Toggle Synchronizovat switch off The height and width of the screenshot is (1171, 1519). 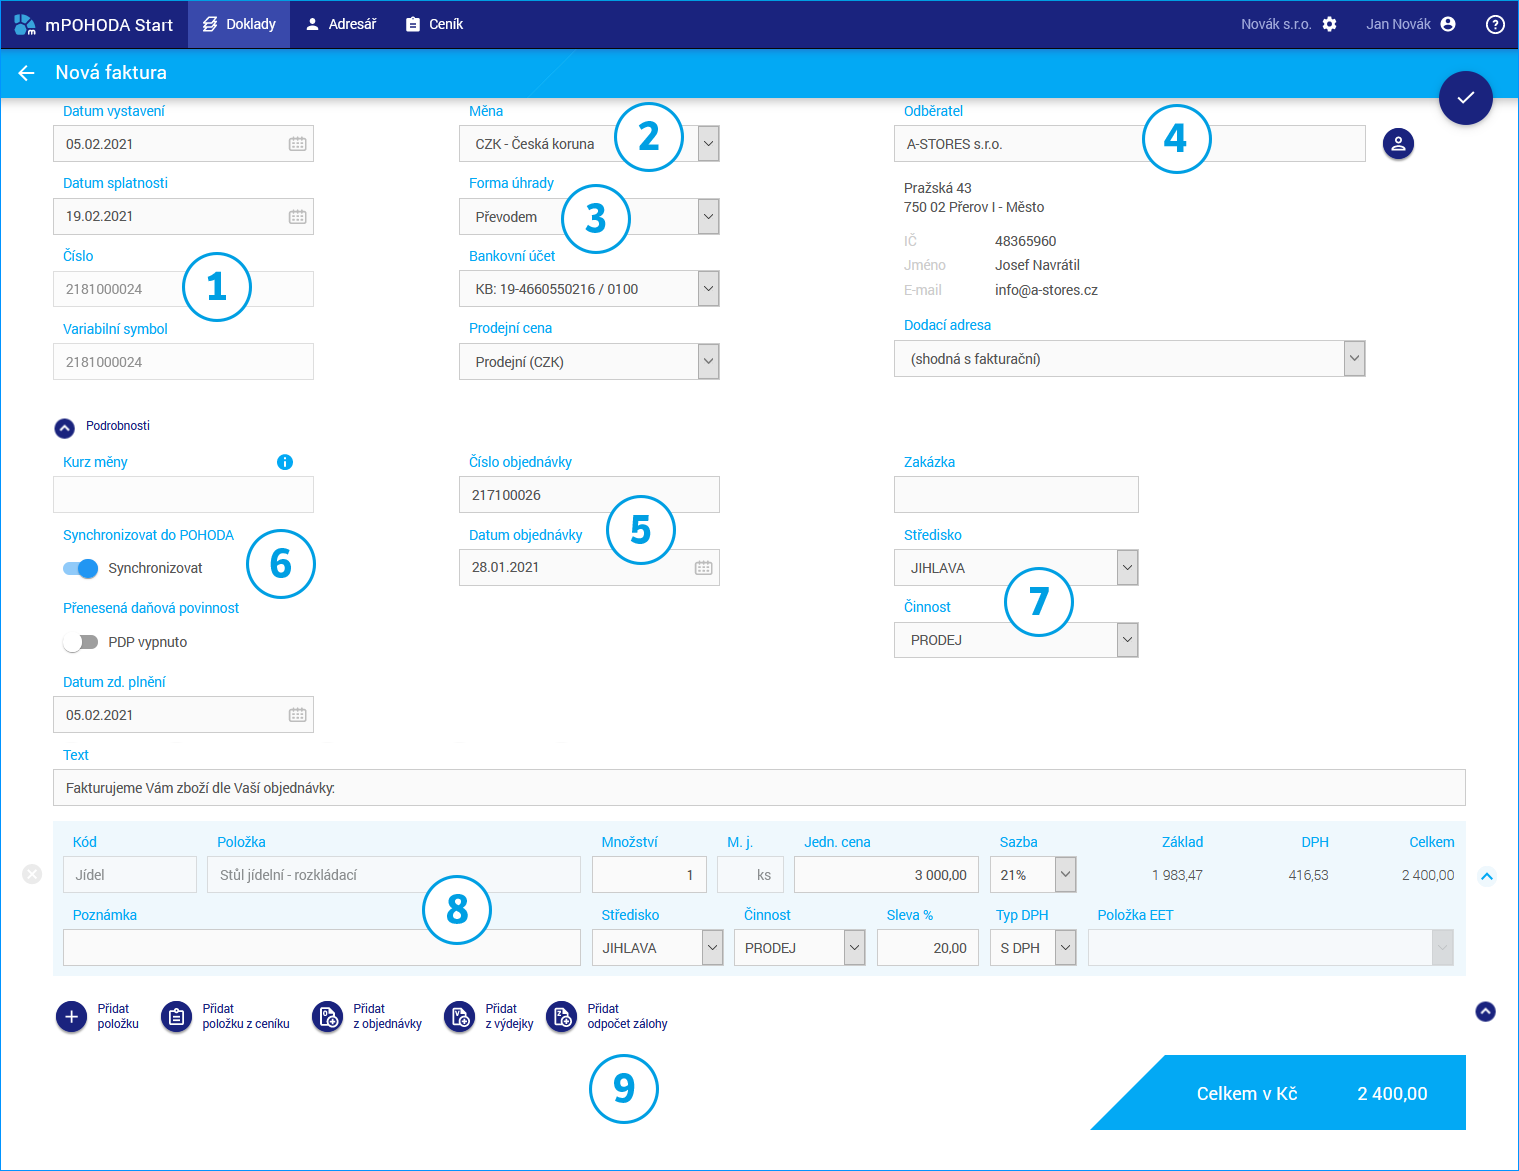coord(81,568)
